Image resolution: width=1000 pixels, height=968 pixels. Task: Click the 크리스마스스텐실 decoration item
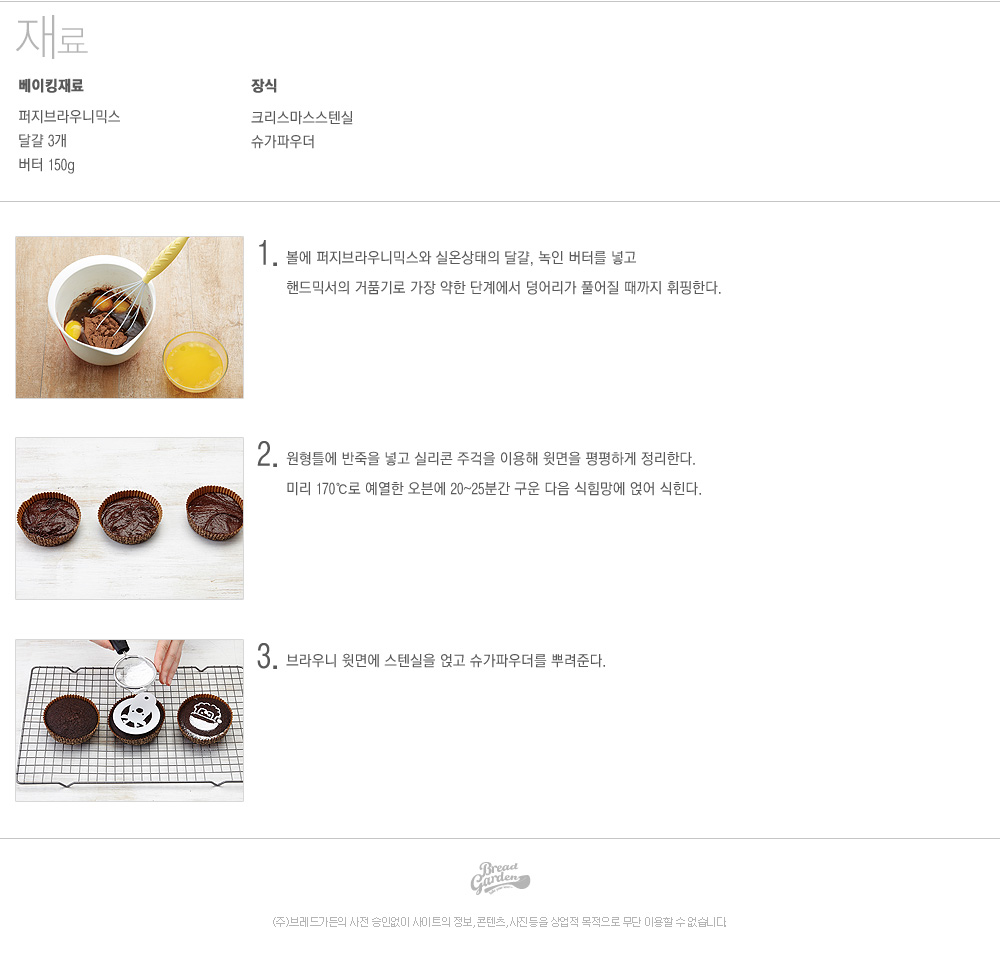click(x=302, y=117)
